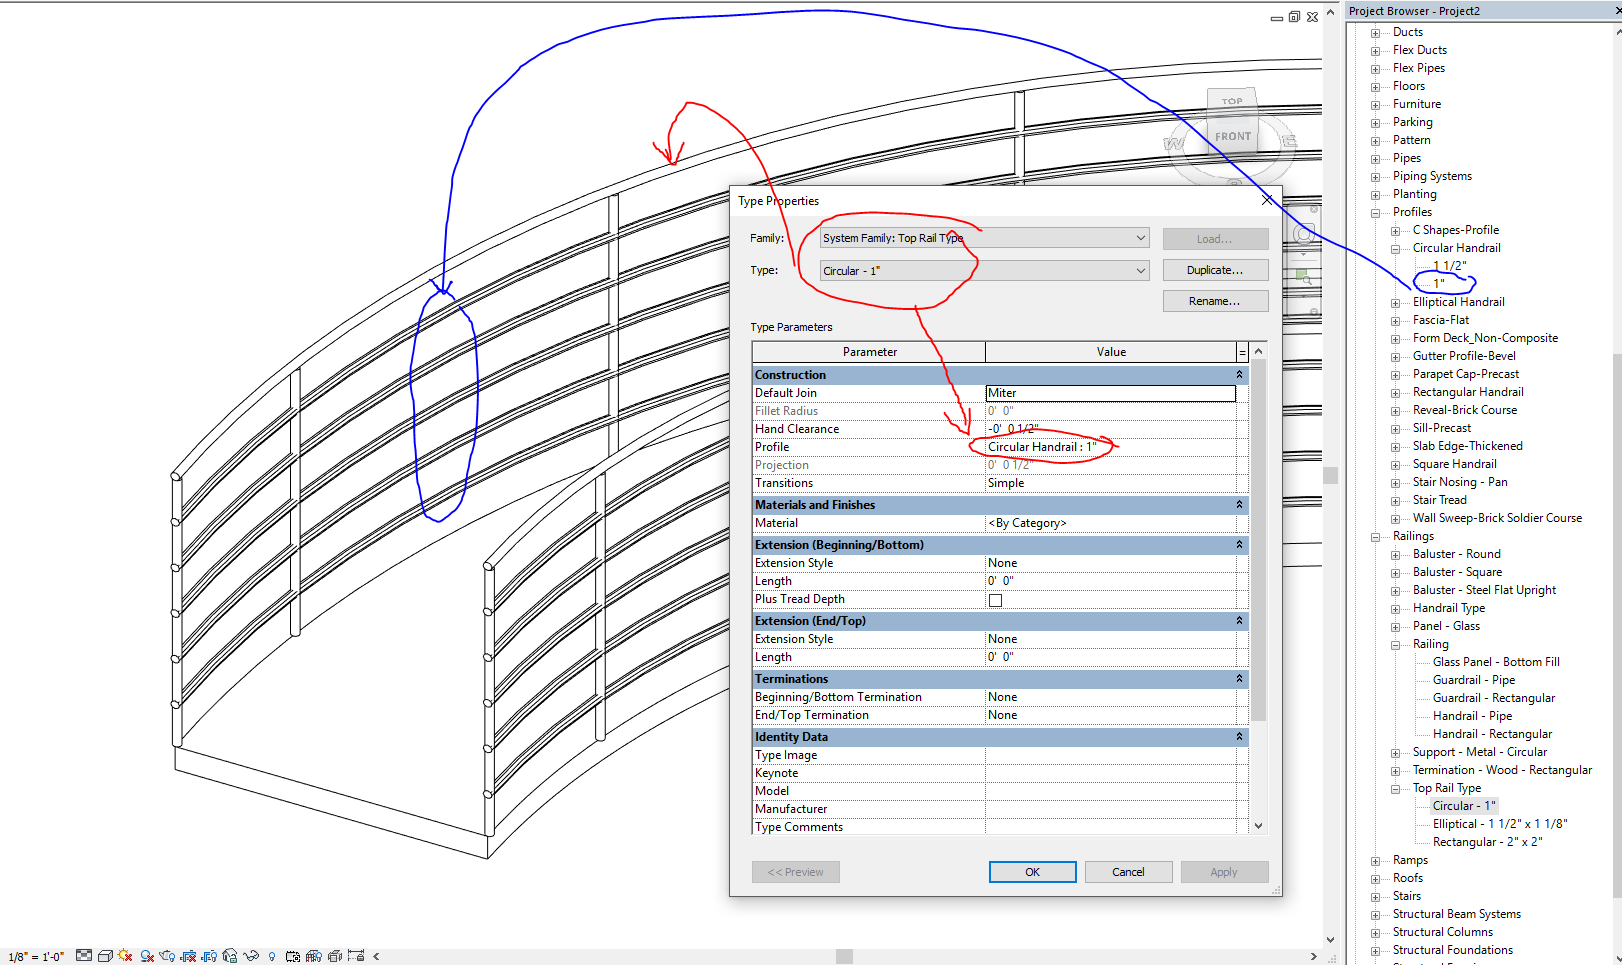Select the 1 1/2" Circular Handrail profile
This screenshot has height=965, width=1622.
(x=1449, y=266)
